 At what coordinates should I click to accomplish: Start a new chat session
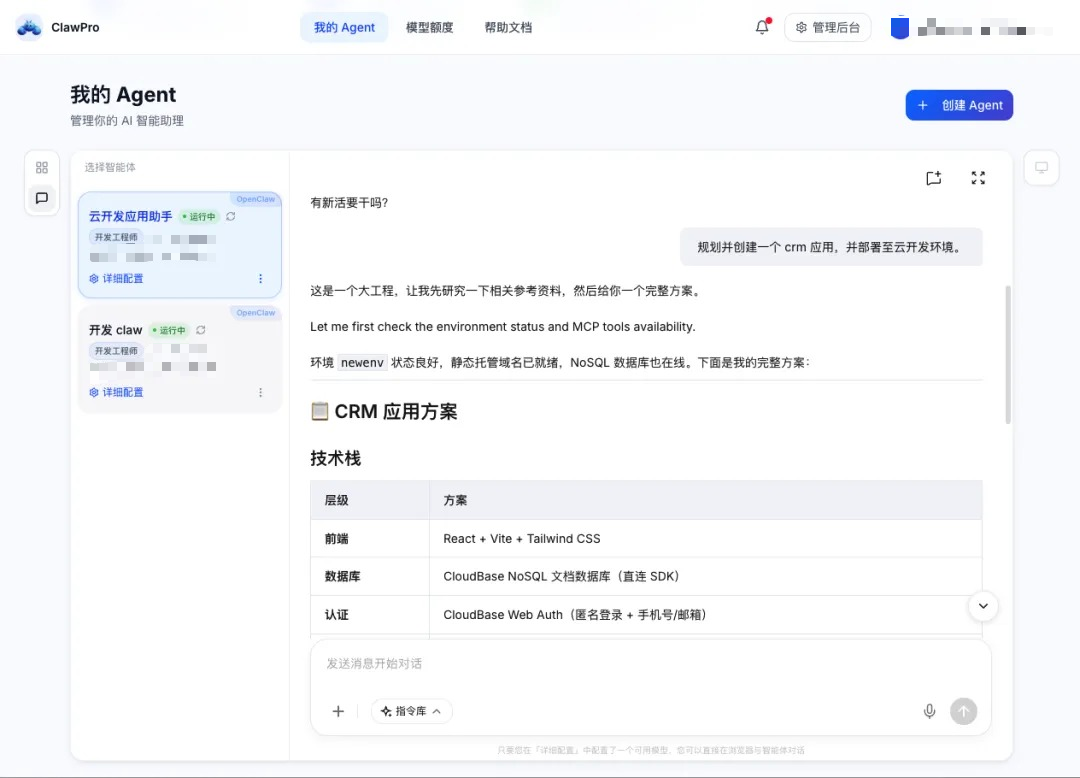(x=933, y=178)
